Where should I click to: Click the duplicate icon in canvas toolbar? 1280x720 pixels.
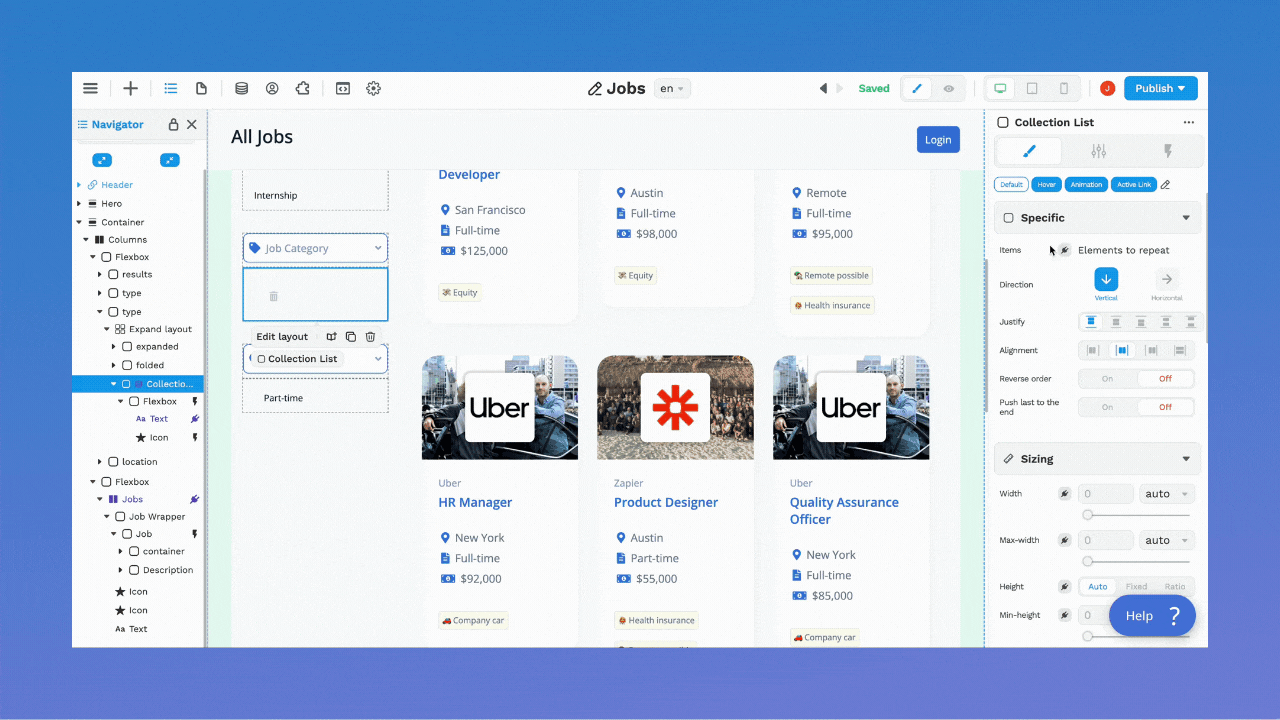click(350, 337)
